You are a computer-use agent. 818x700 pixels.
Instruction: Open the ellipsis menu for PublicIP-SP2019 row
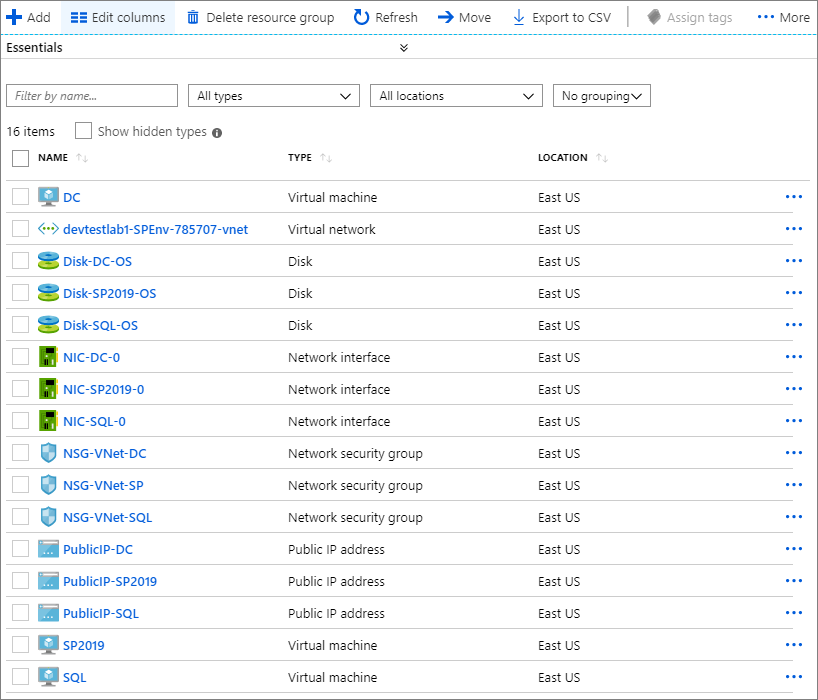click(793, 581)
